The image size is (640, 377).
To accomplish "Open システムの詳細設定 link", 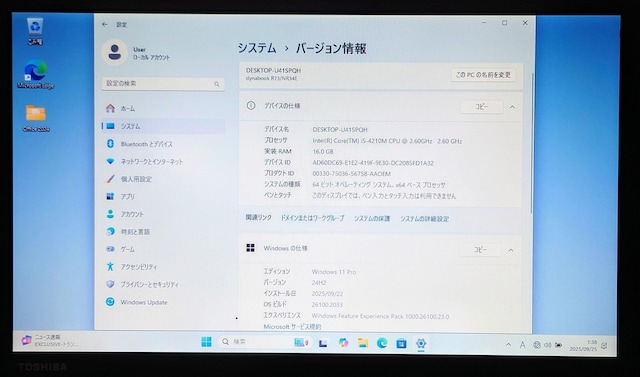I will (x=424, y=219).
